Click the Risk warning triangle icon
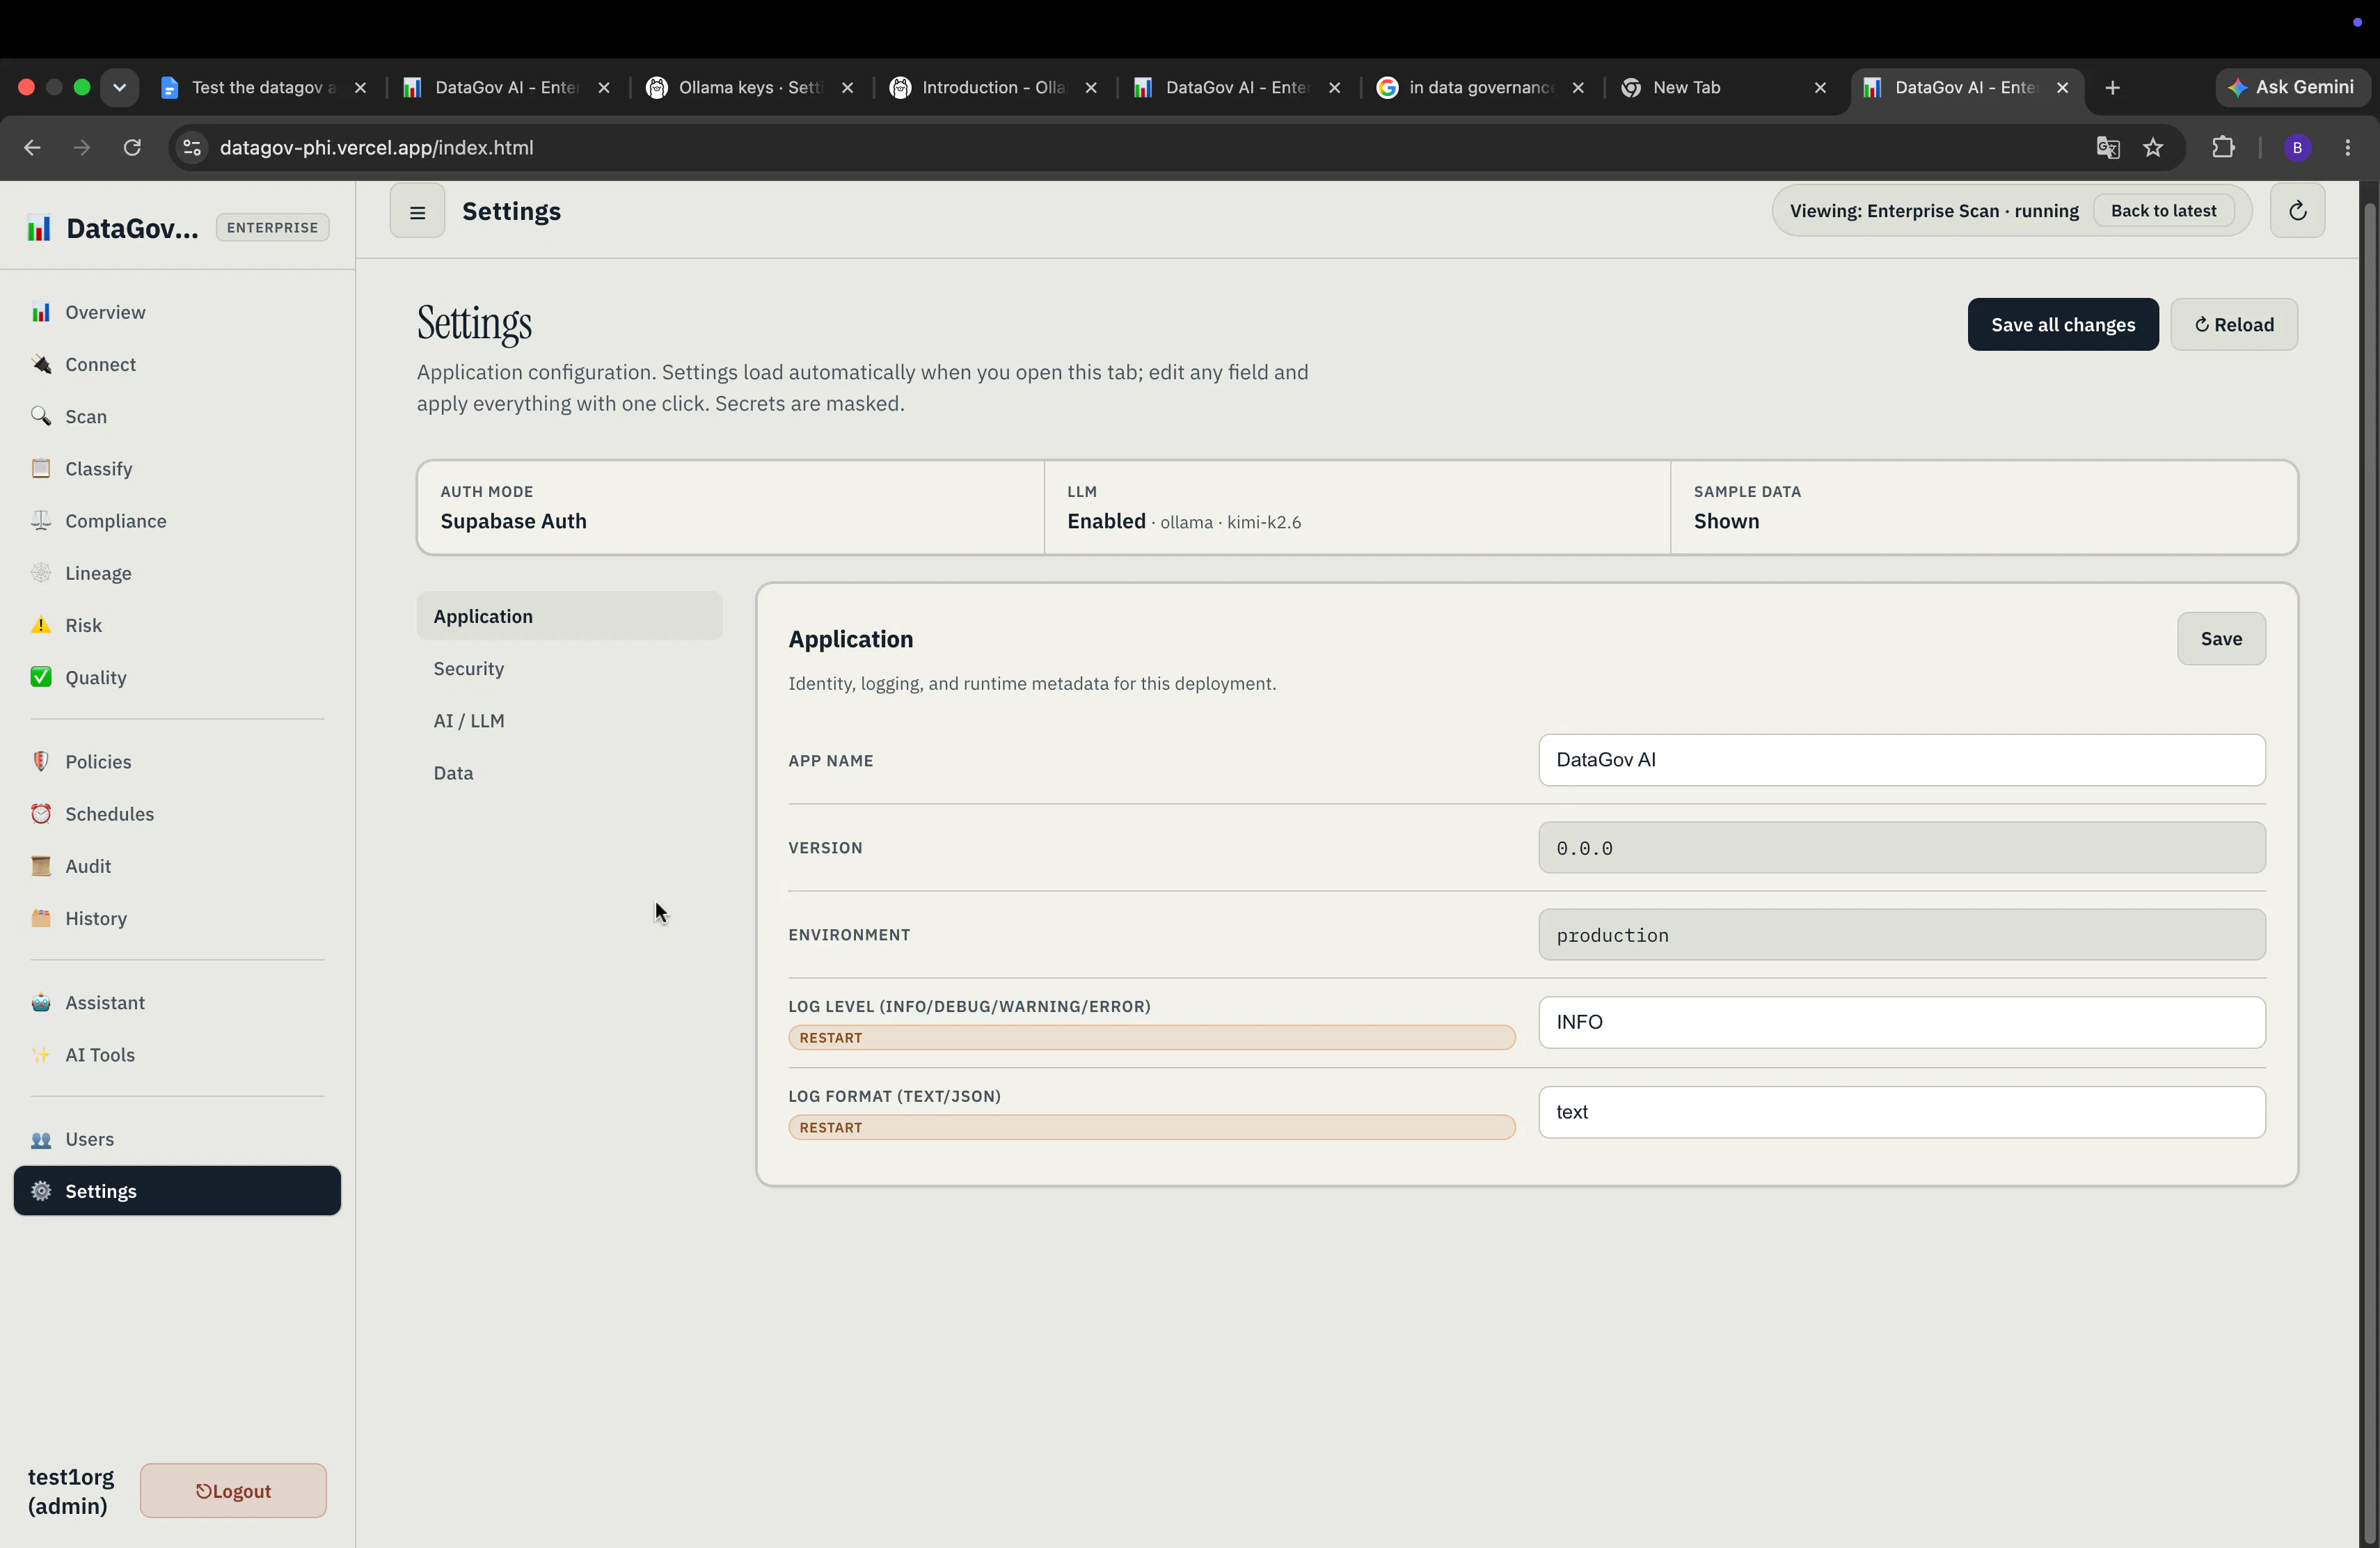The height and width of the screenshot is (1548, 2380). tap(41, 625)
